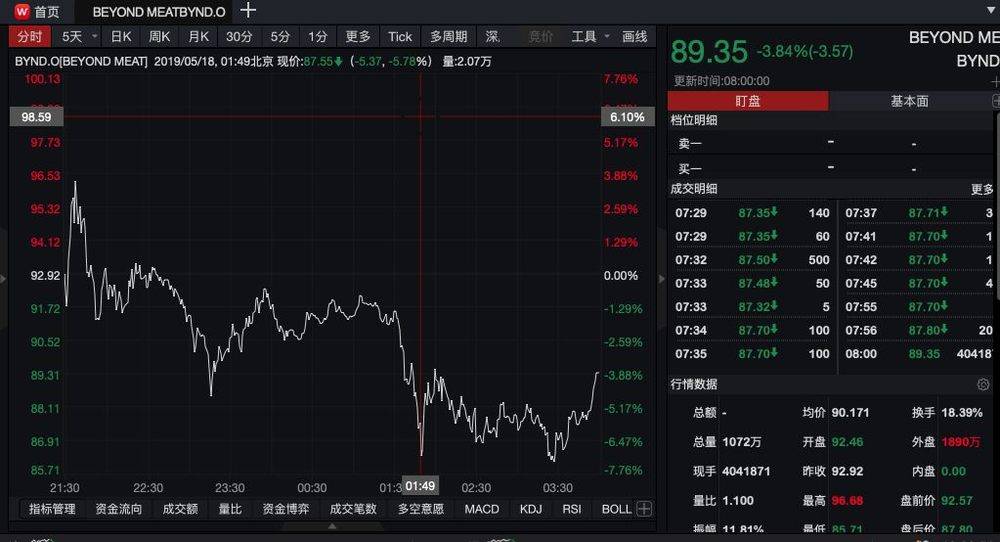The height and width of the screenshot is (542, 1000).
Task: Click the 竞价 toolbar item
Action: 540,36
